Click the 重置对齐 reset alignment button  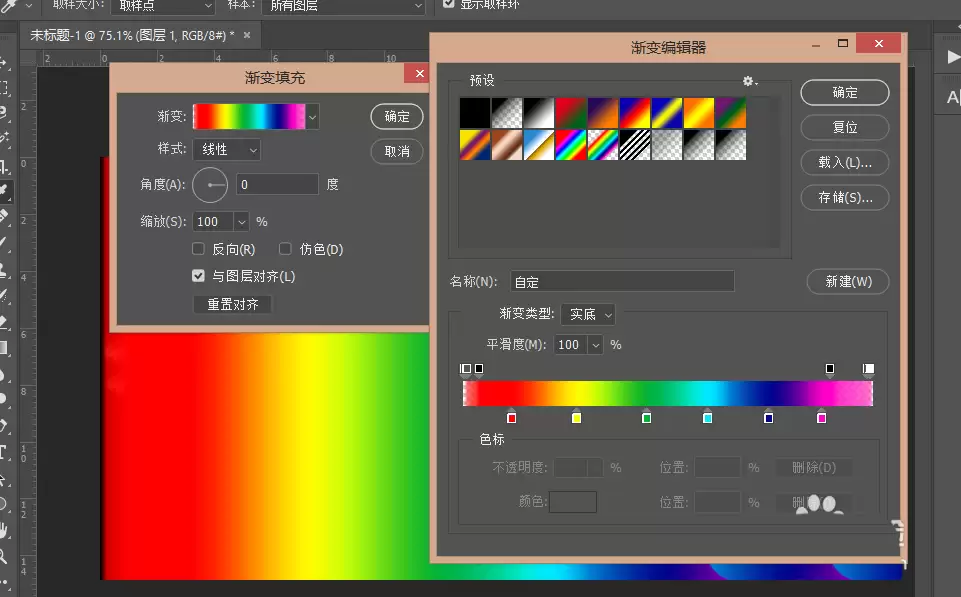click(x=232, y=304)
